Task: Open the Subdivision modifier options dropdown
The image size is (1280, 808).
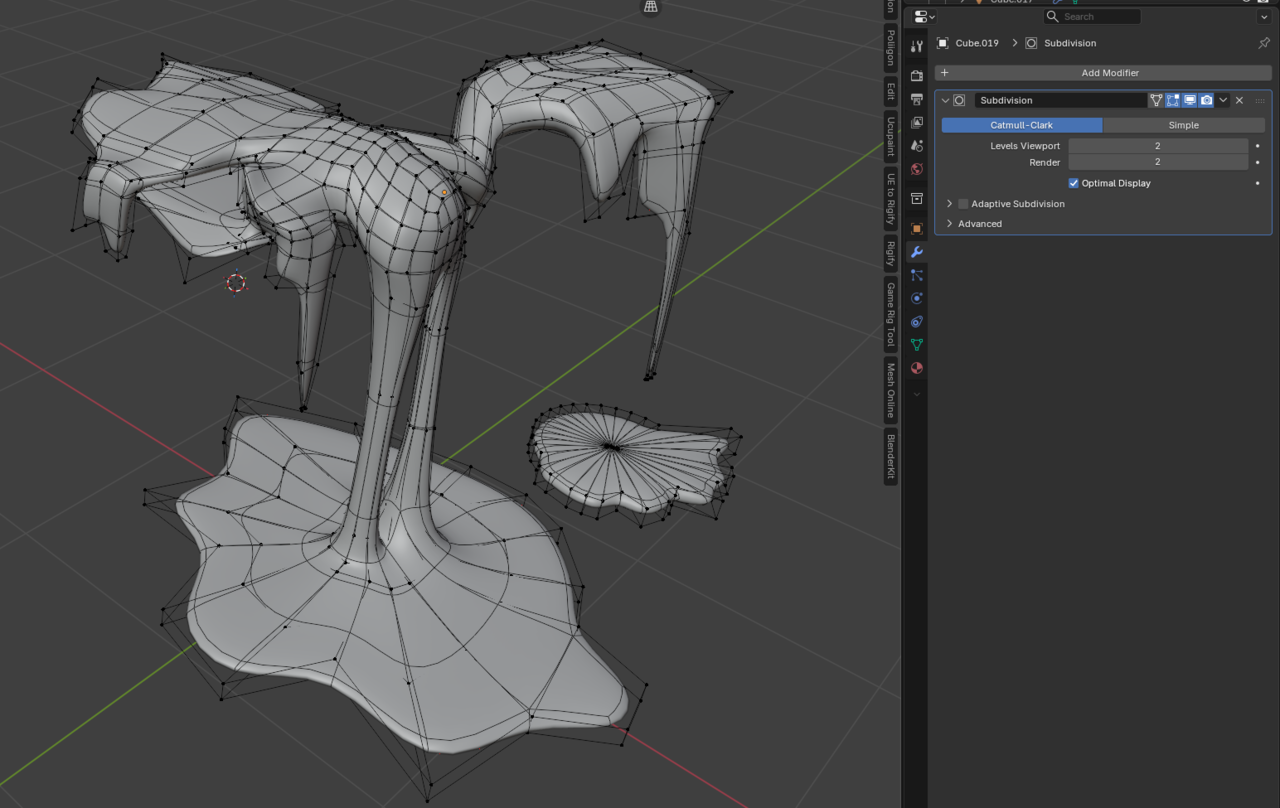Action: coord(1223,100)
